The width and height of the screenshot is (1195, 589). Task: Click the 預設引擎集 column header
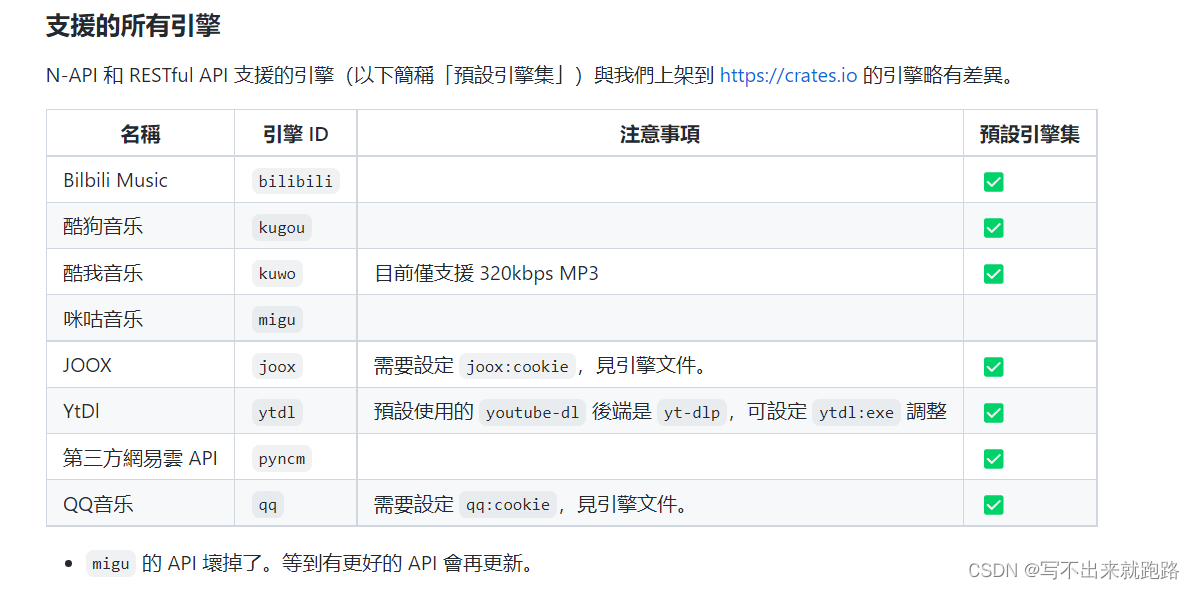pos(1030,134)
